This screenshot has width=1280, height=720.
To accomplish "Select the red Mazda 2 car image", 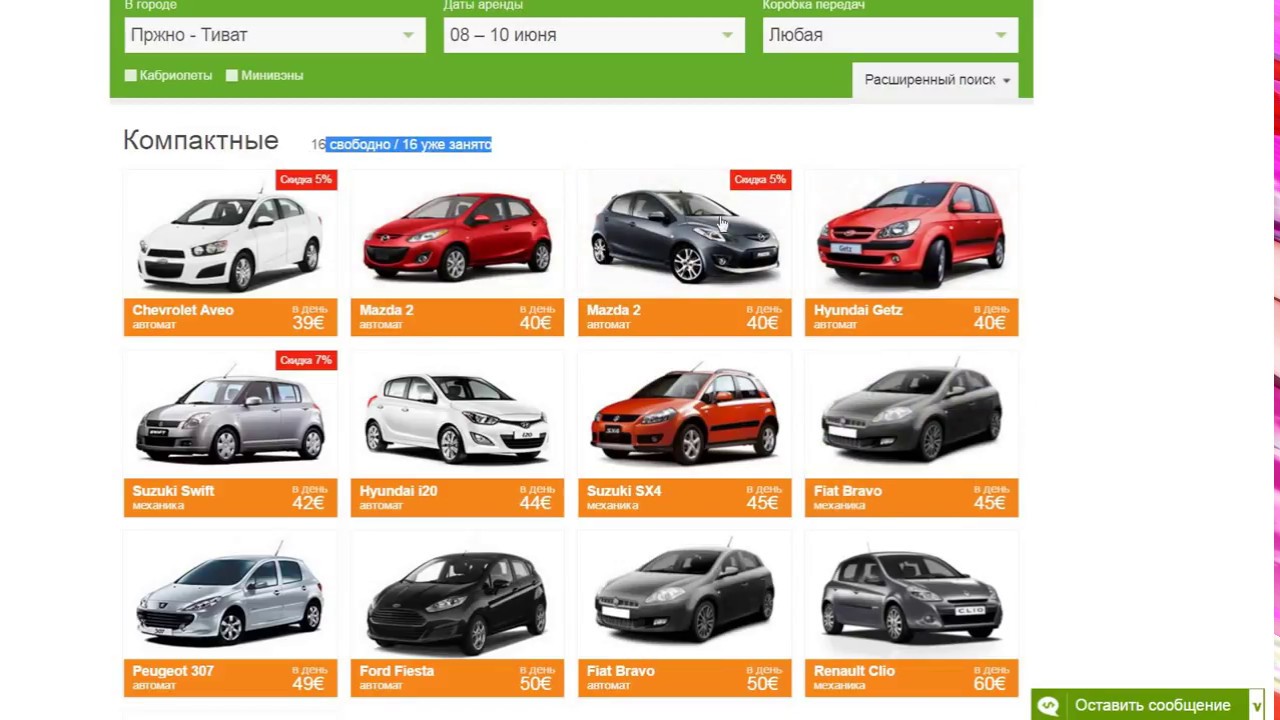I will (x=457, y=235).
